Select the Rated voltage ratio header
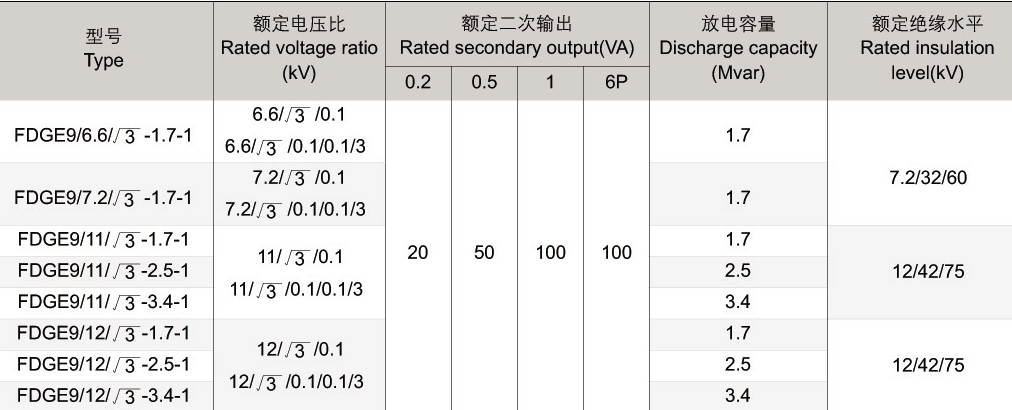The height and width of the screenshot is (410, 1012). point(299,49)
